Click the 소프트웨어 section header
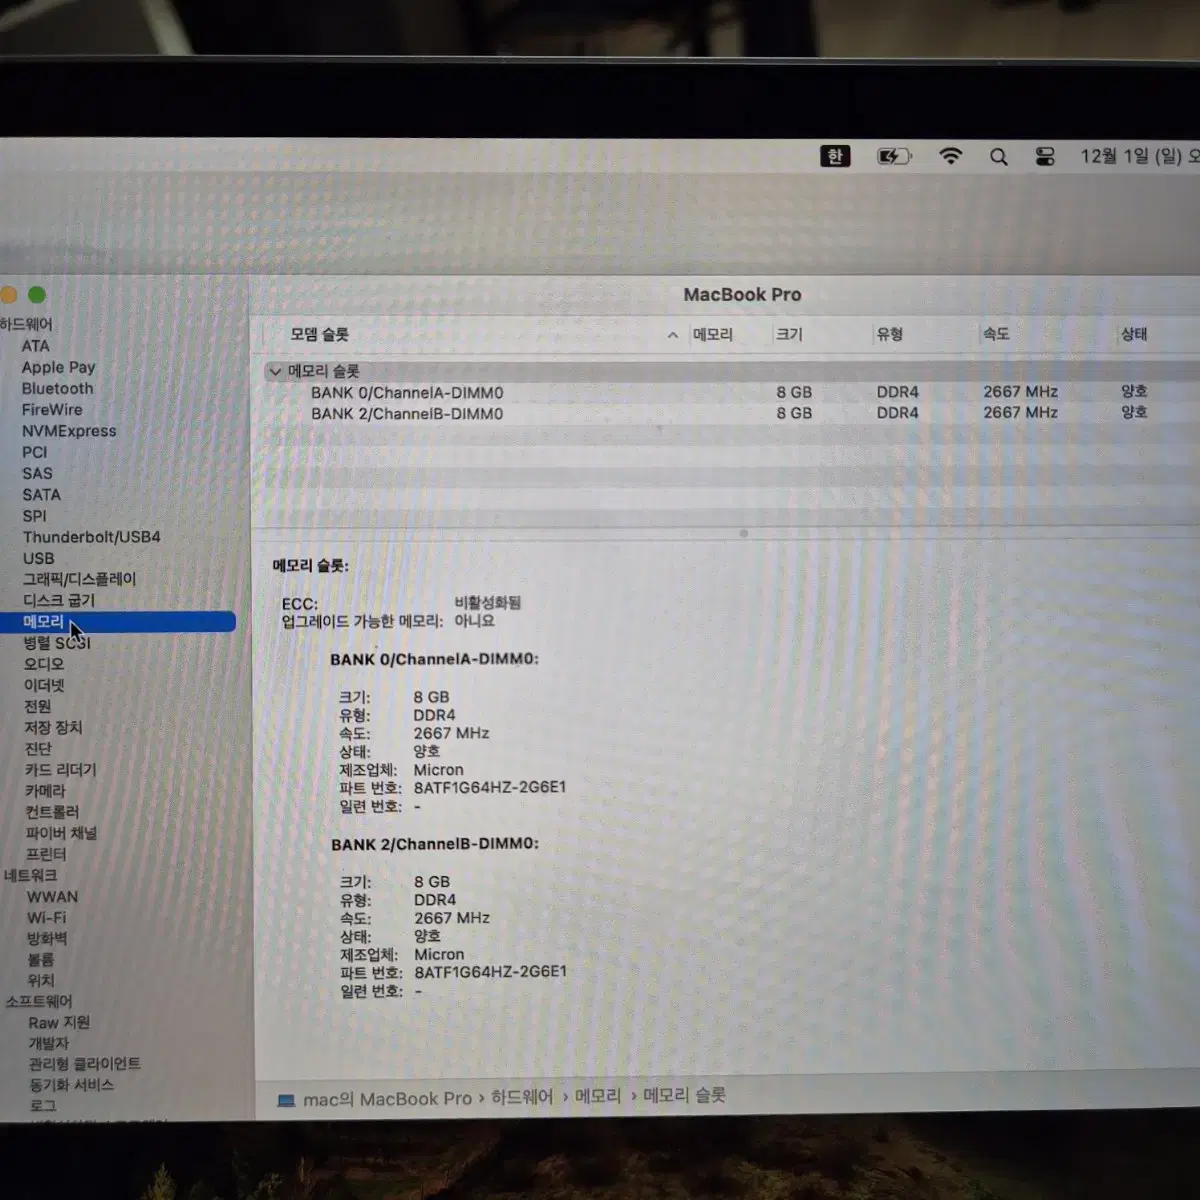 point(38,1001)
